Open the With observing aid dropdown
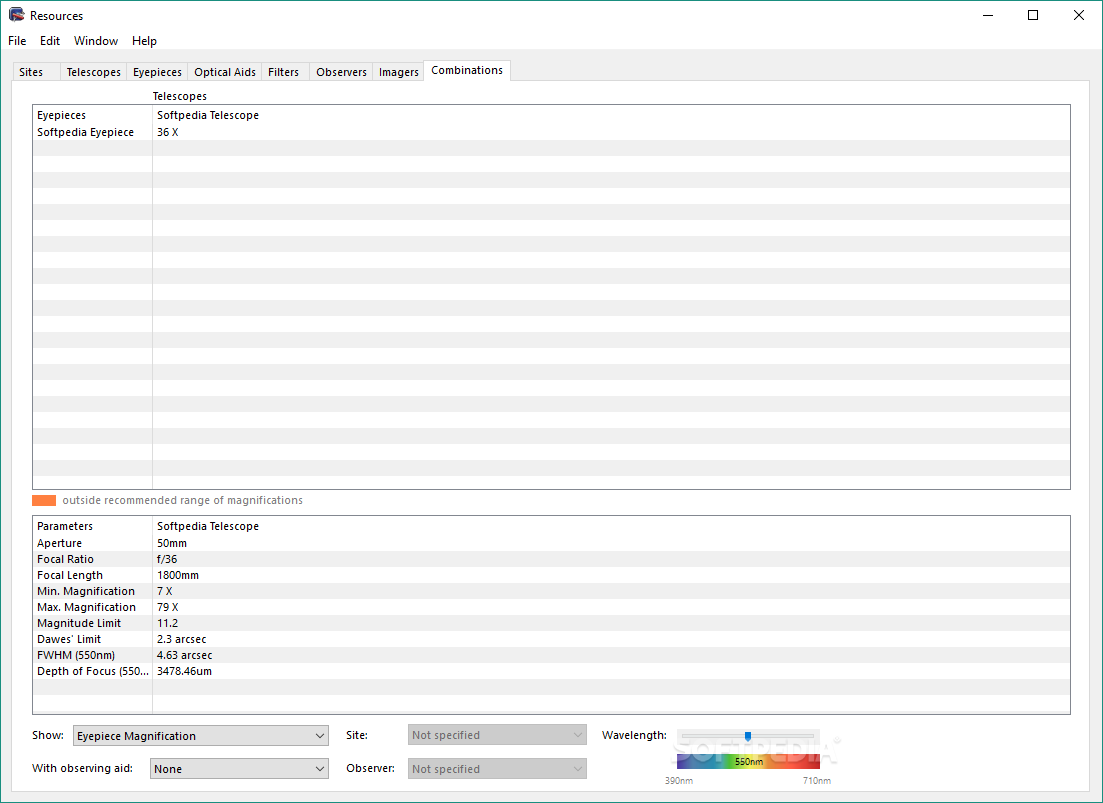This screenshot has height=803, width=1103. pyautogui.click(x=239, y=769)
